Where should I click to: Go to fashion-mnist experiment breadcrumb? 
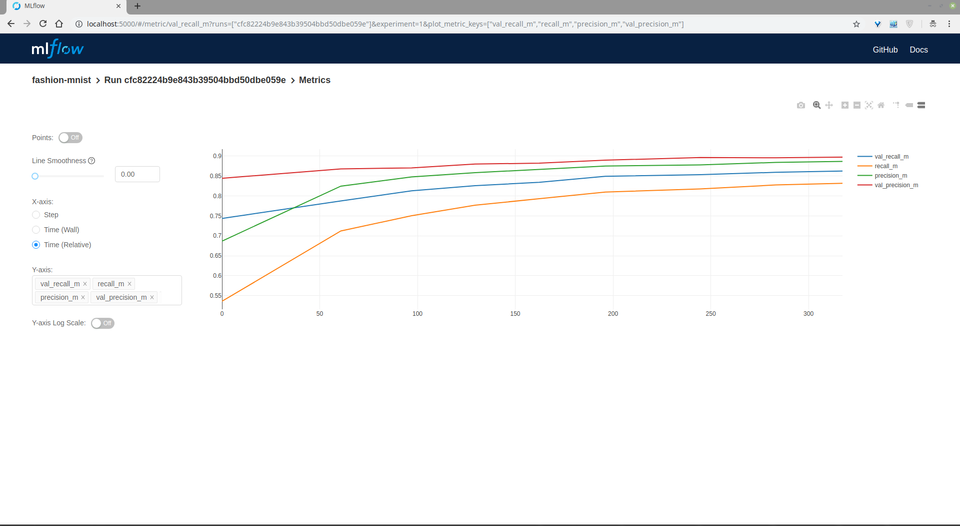(x=61, y=80)
